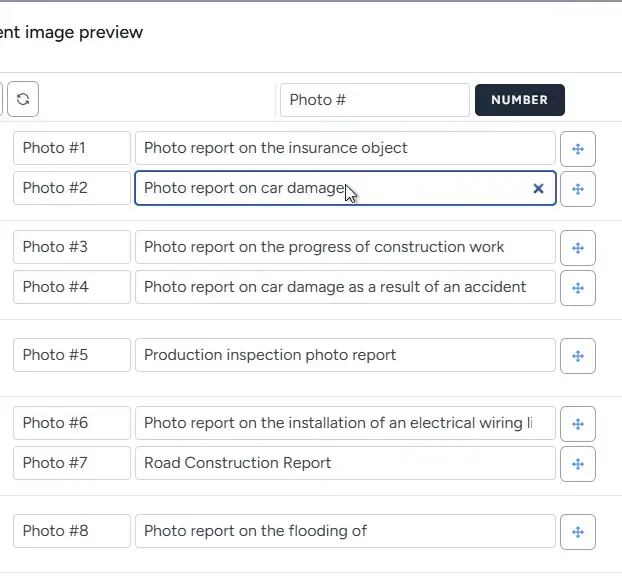This screenshot has height=584, width=622.
Task: Click the move handle for Photo #8
Action: [578, 532]
